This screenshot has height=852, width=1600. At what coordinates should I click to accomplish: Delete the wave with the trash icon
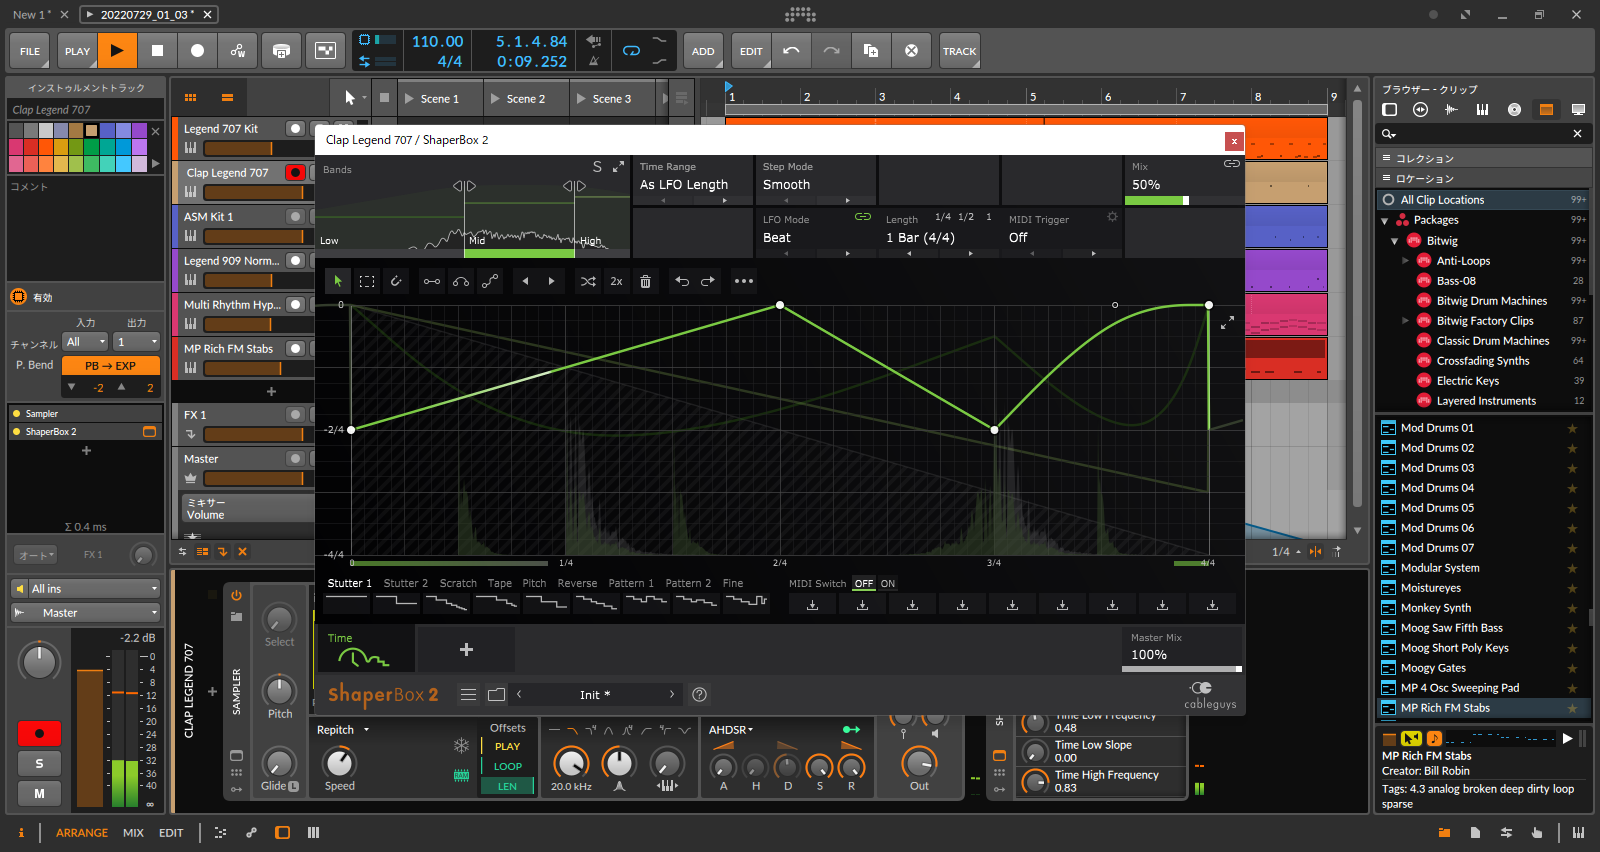coord(645,281)
